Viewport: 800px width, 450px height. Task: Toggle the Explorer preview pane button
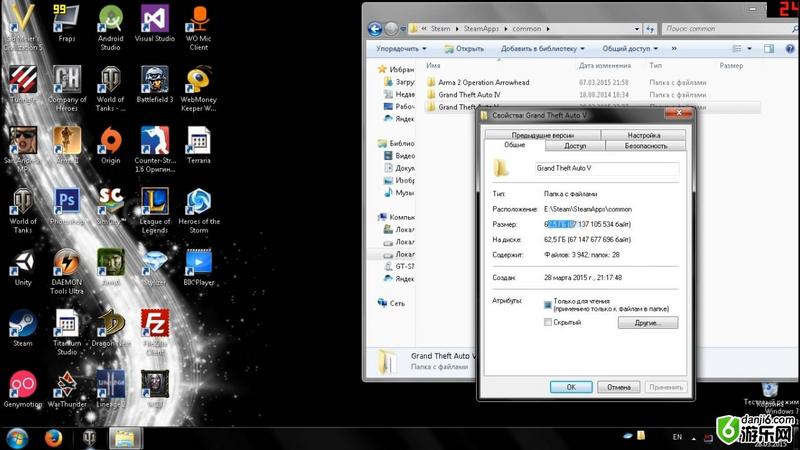(x=769, y=49)
